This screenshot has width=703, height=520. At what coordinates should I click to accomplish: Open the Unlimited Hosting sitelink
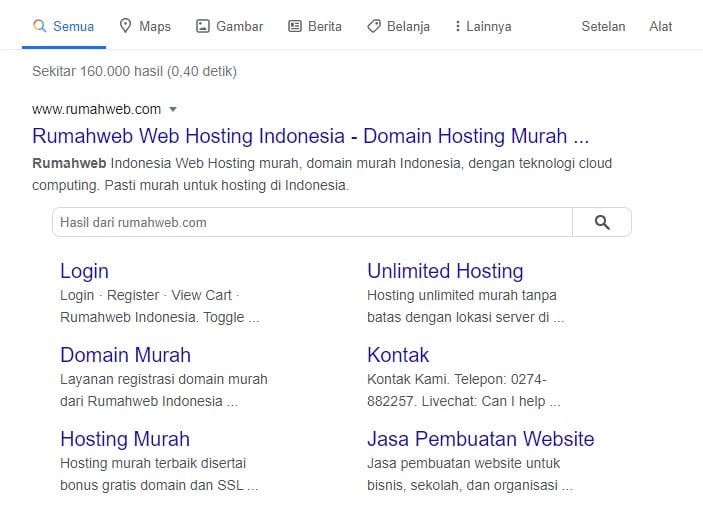pyautogui.click(x=445, y=271)
